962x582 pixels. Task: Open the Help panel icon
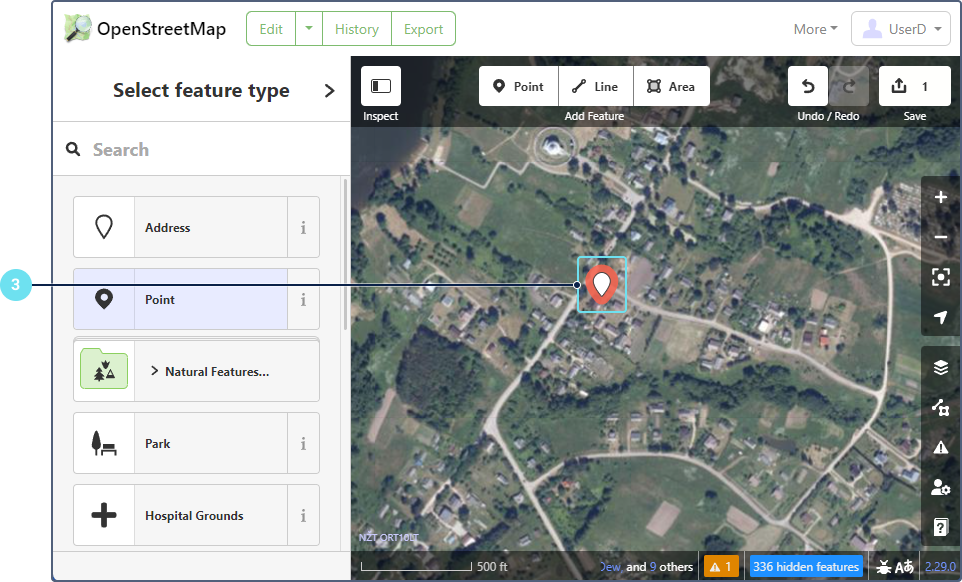click(940, 527)
